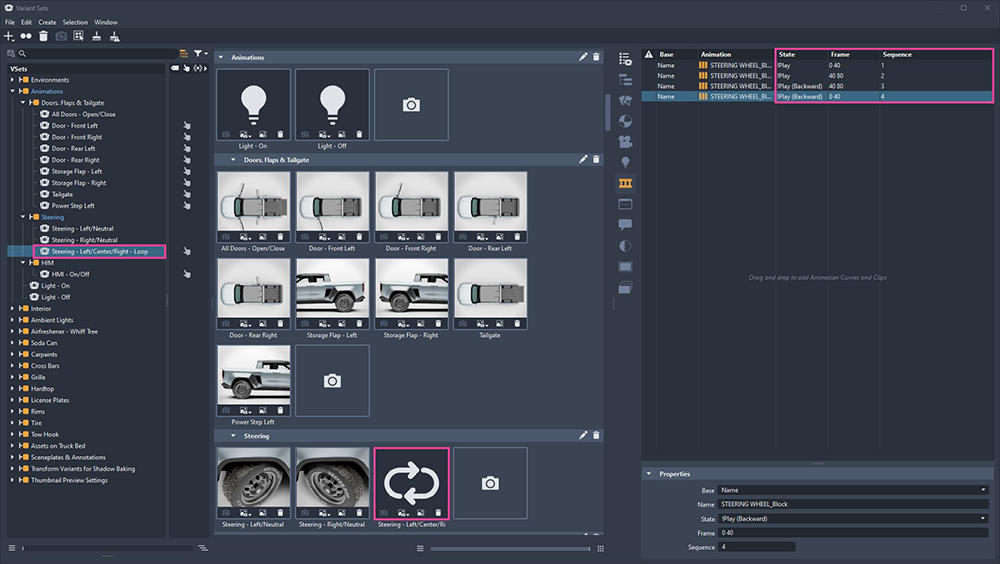Image resolution: width=1000 pixels, height=564 pixels.
Task: Click the screen rectangle icon in right sidebar
Action: [625, 267]
